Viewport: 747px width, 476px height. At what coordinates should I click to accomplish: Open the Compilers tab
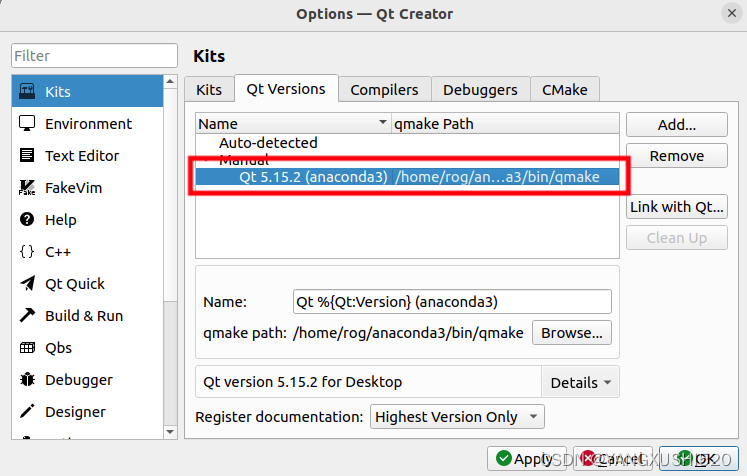(x=384, y=90)
